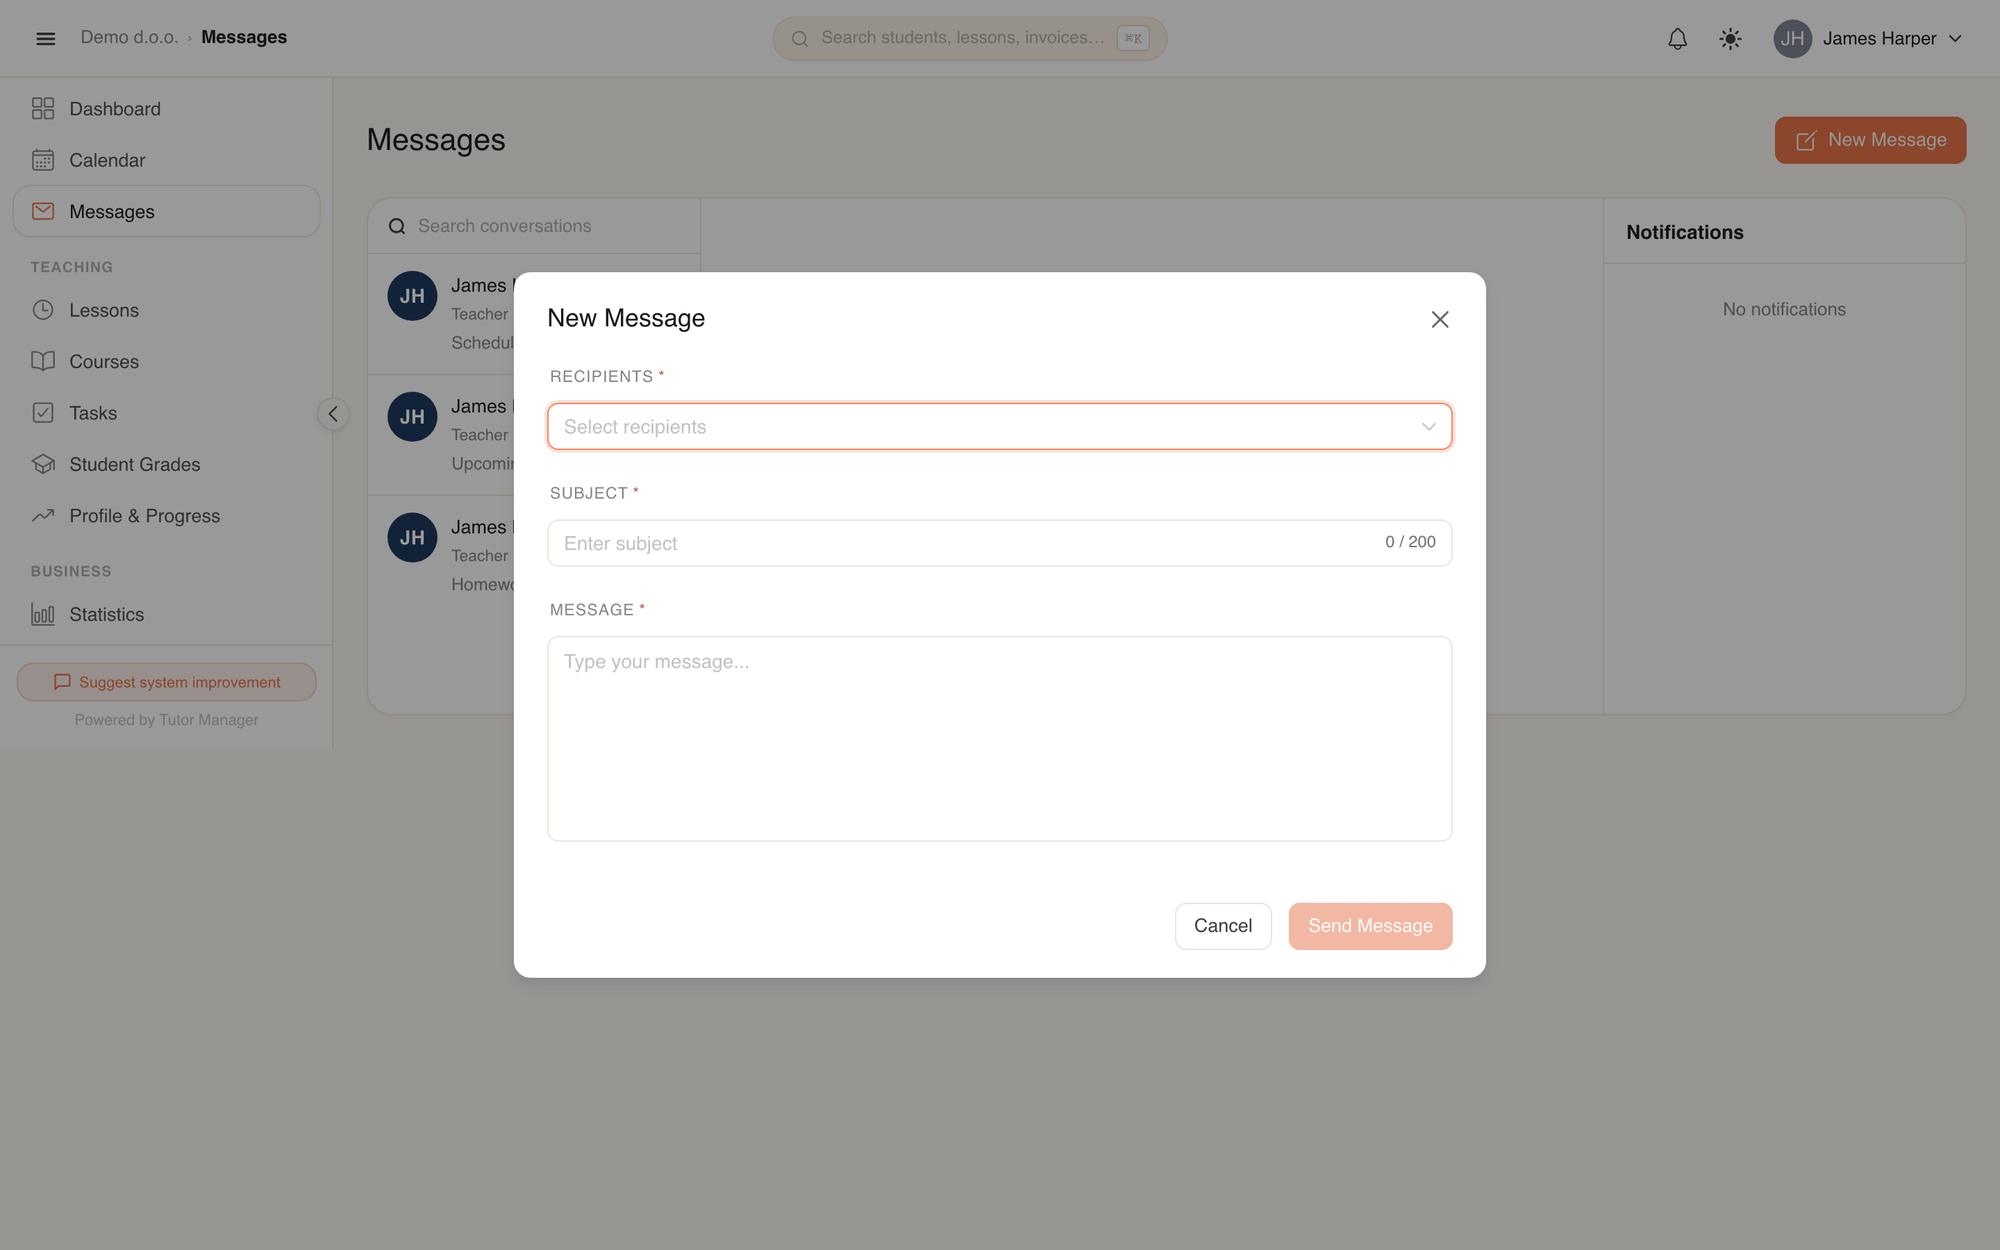Screen dimensions: 2000x1250
Task: Click the Calendar icon in sidebar
Action: tap(43, 160)
